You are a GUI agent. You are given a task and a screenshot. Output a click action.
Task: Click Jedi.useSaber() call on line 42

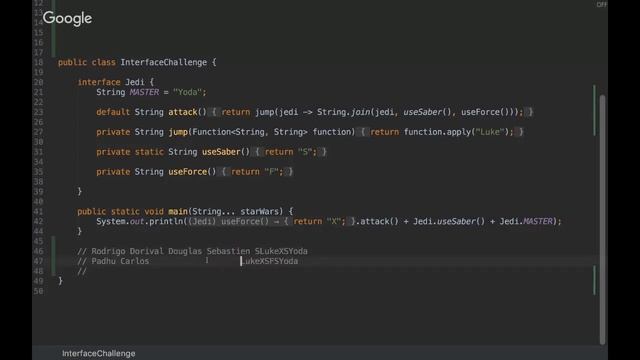(x=449, y=222)
